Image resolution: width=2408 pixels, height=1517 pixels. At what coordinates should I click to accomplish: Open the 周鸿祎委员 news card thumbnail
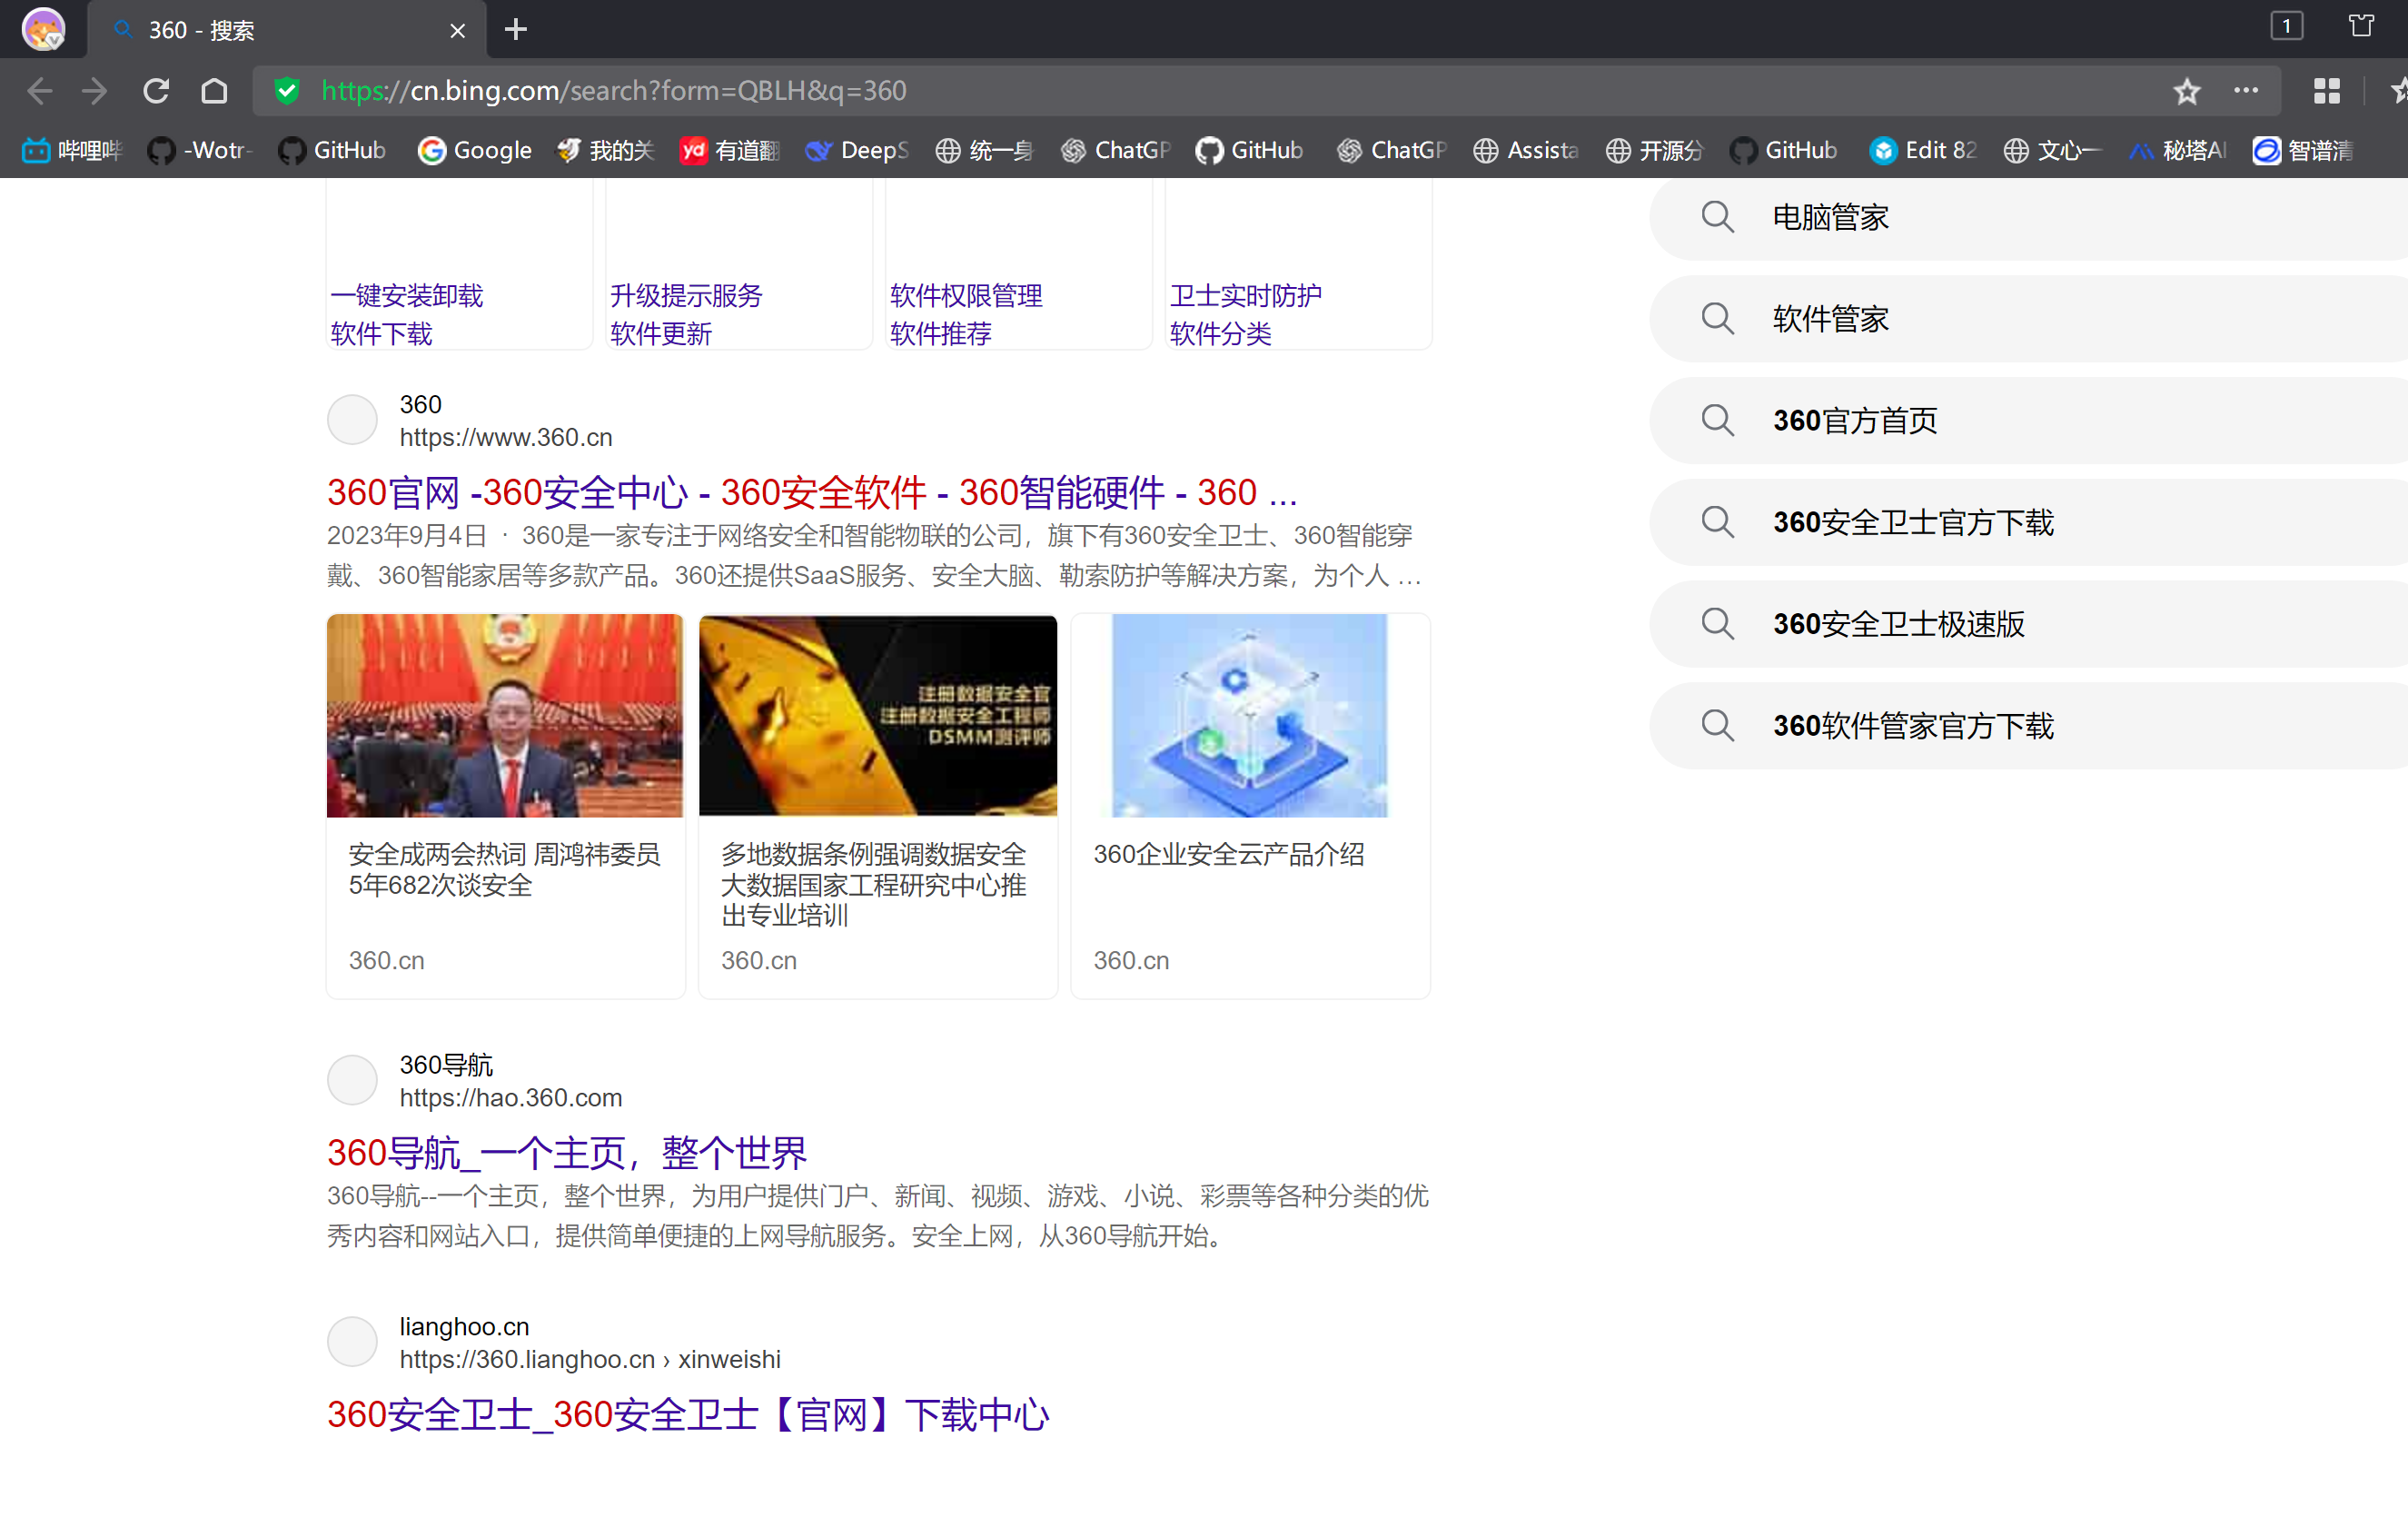[505, 716]
